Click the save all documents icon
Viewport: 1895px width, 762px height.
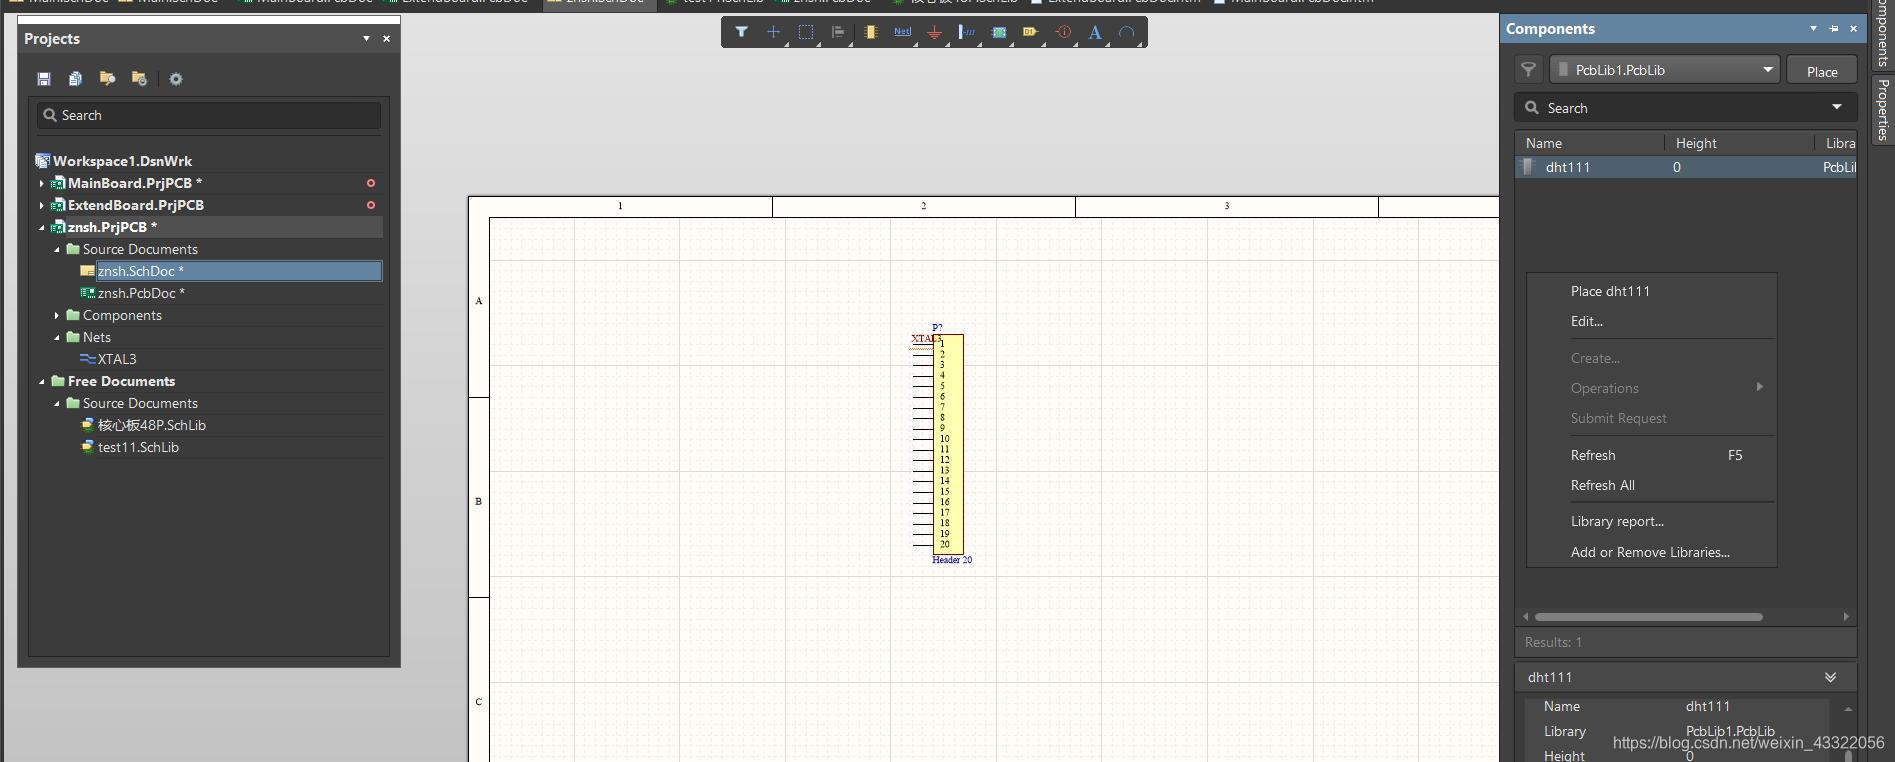click(x=75, y=79)
